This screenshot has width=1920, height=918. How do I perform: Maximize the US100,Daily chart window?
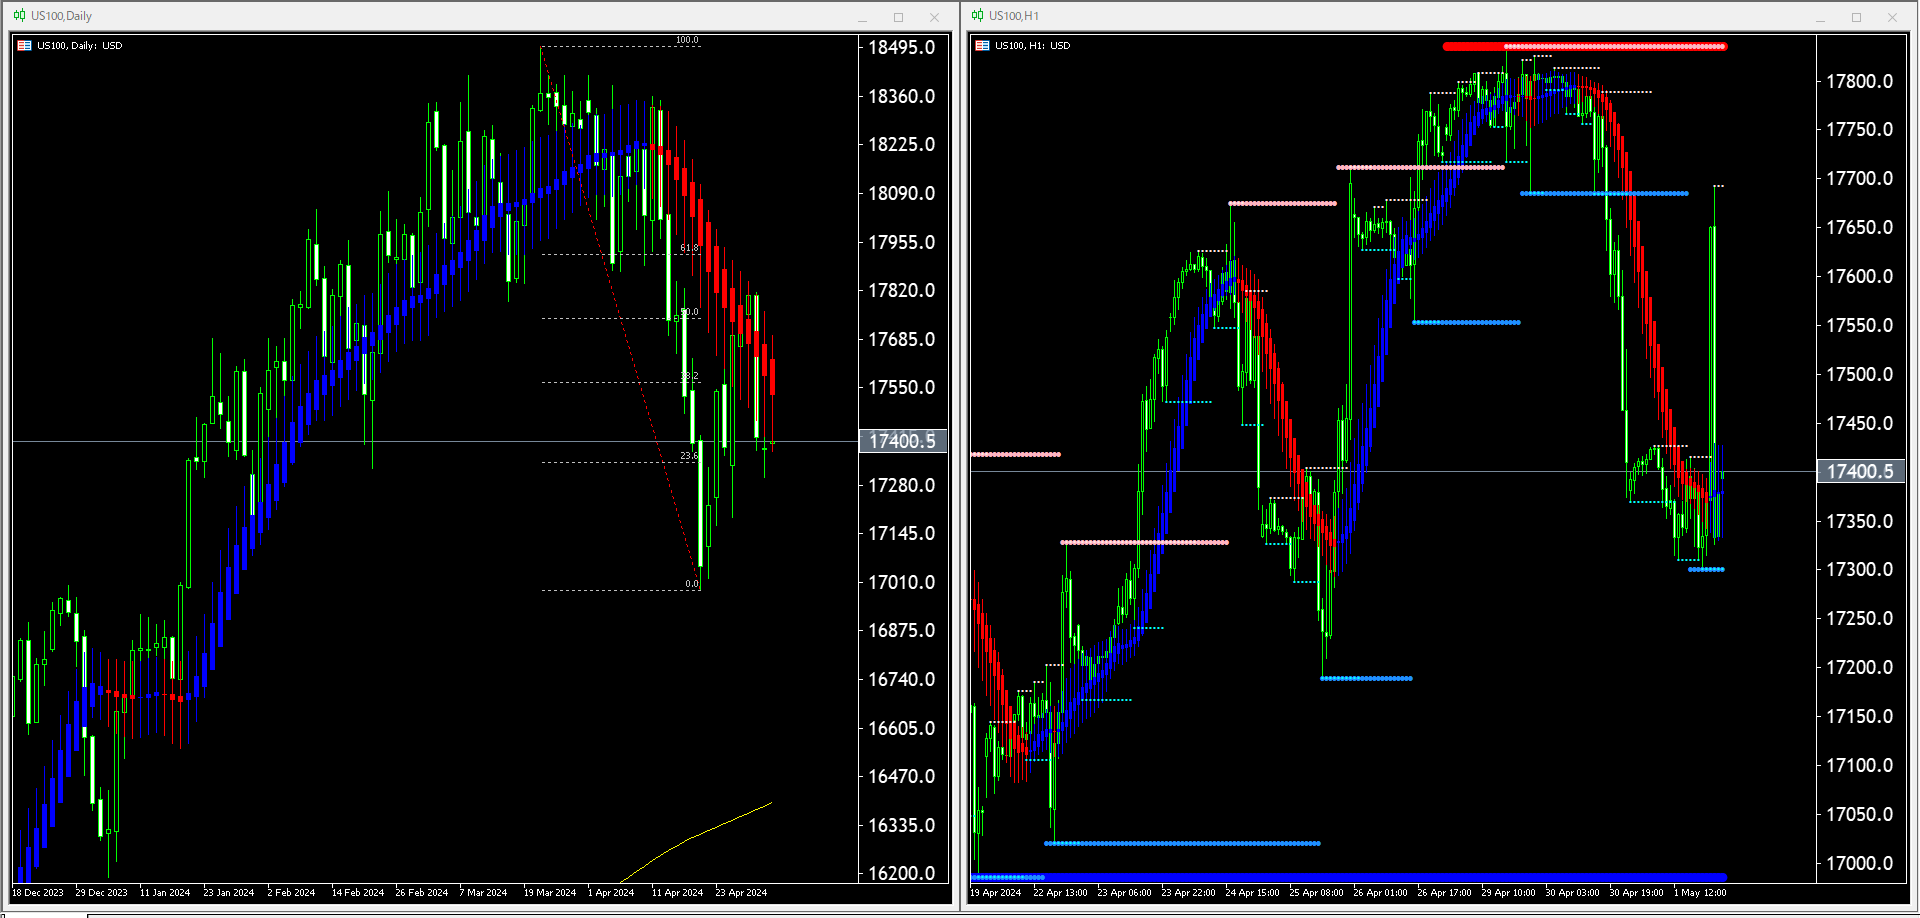coord(898,17)
